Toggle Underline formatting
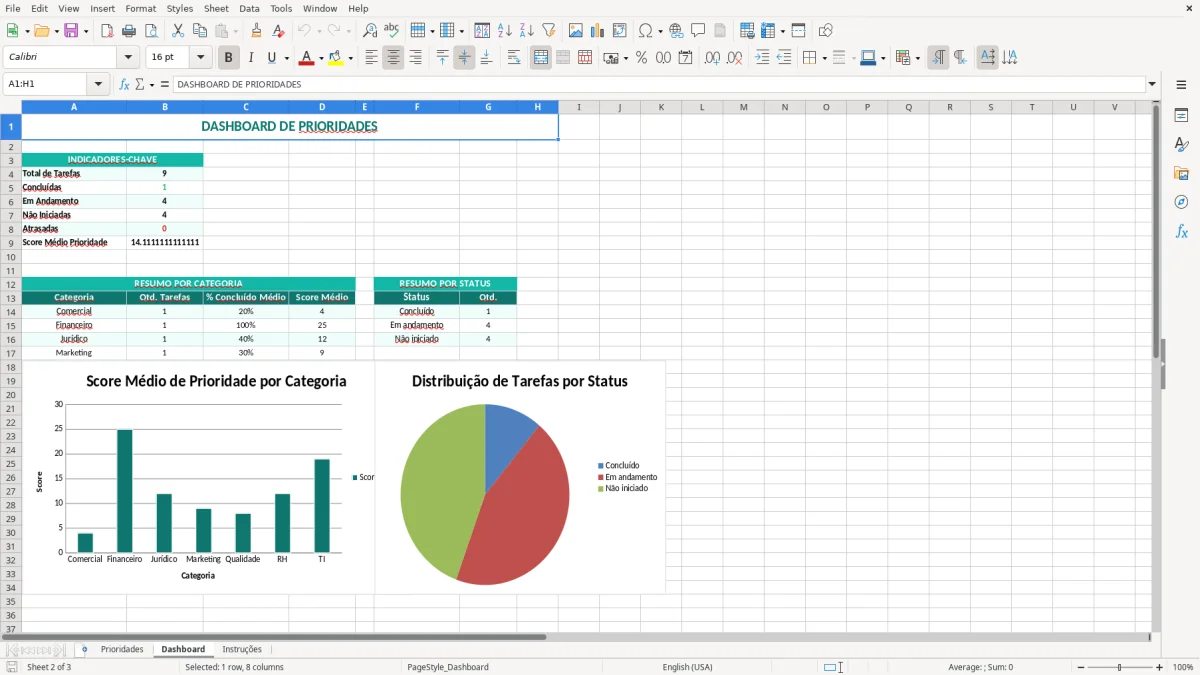This screenshot has width=1200, height=675. (x=272, y=58)
